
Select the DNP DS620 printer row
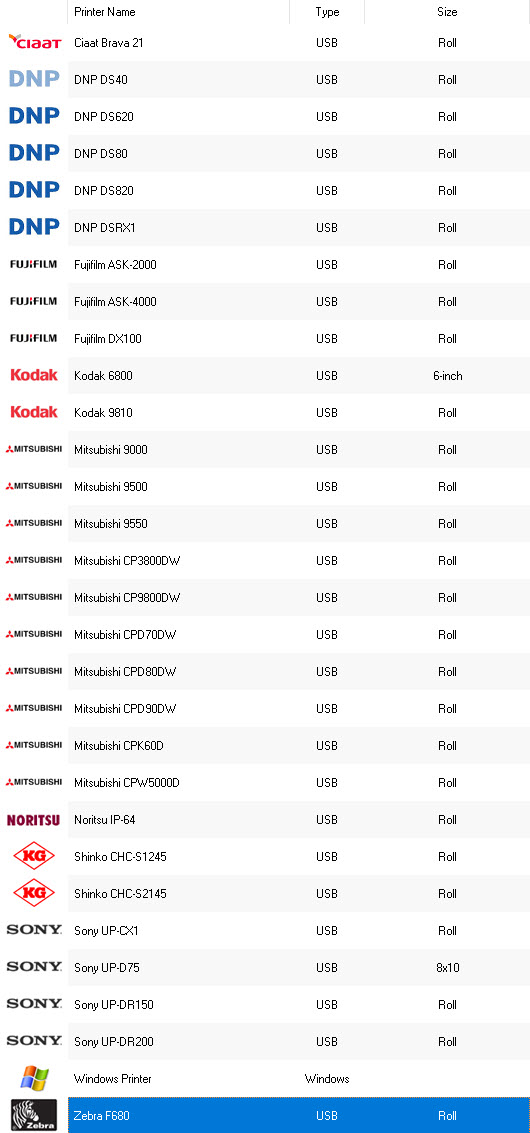pyautogui.click(x=299, y=116)
